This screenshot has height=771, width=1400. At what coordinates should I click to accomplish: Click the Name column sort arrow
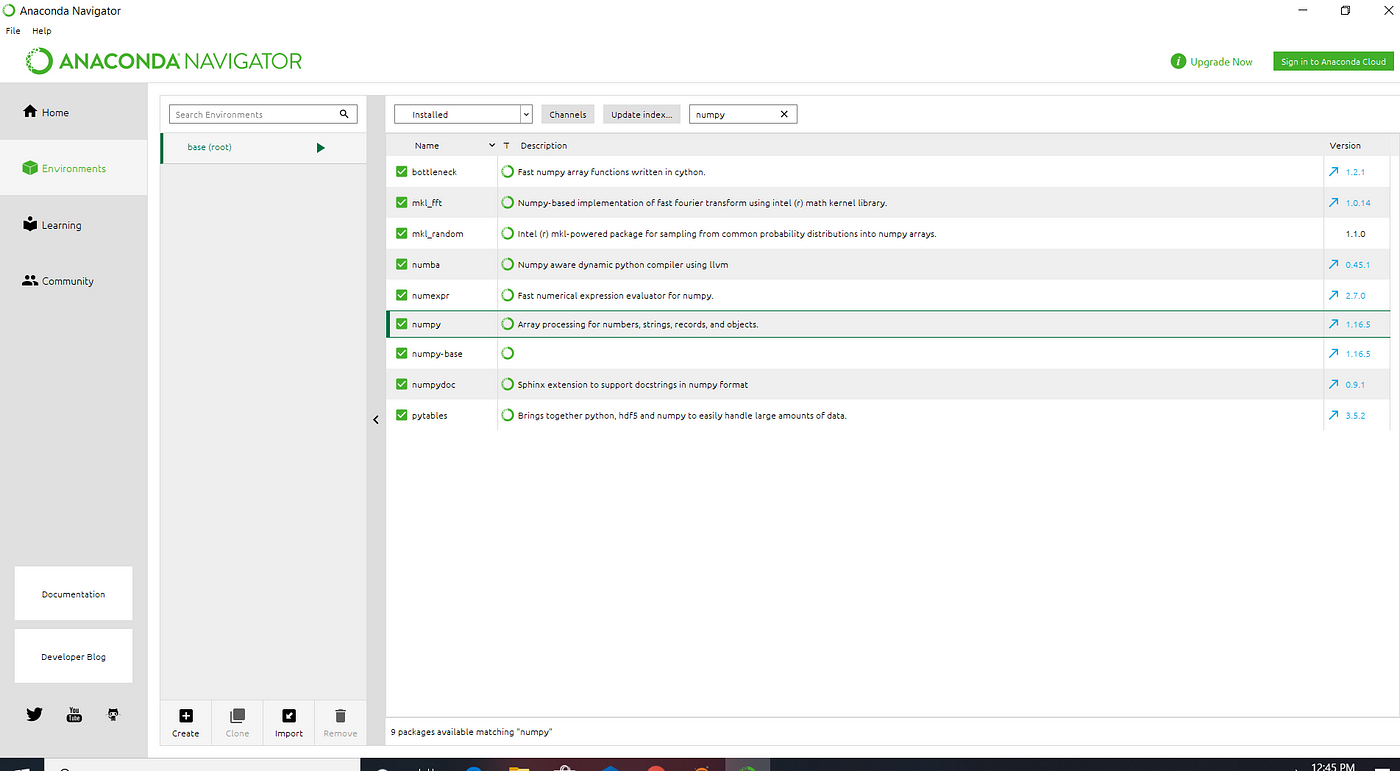[492, 146]
